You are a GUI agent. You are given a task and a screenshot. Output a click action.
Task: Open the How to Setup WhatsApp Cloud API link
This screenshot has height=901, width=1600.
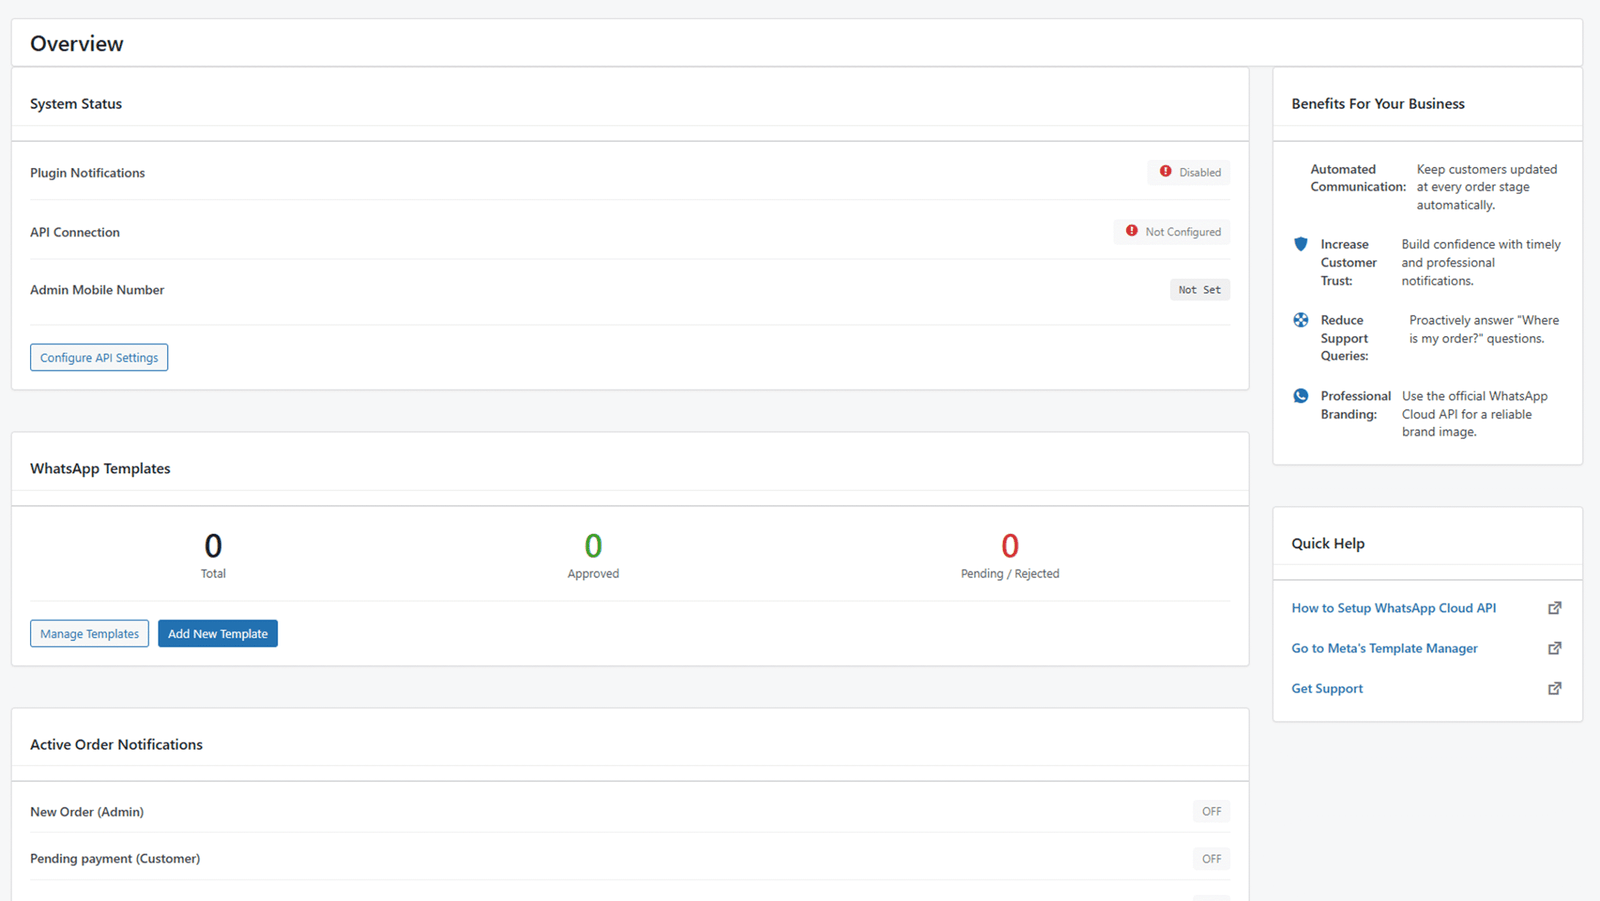1393,608
